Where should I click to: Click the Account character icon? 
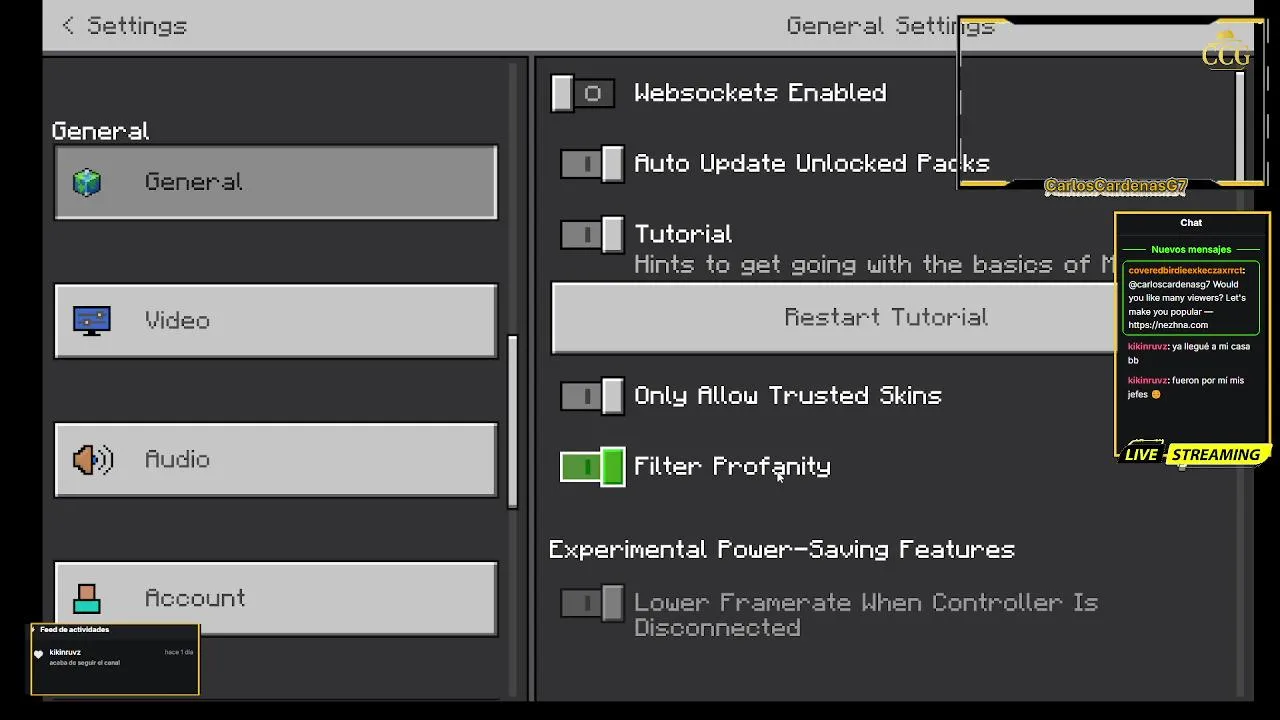click(87, 598)
